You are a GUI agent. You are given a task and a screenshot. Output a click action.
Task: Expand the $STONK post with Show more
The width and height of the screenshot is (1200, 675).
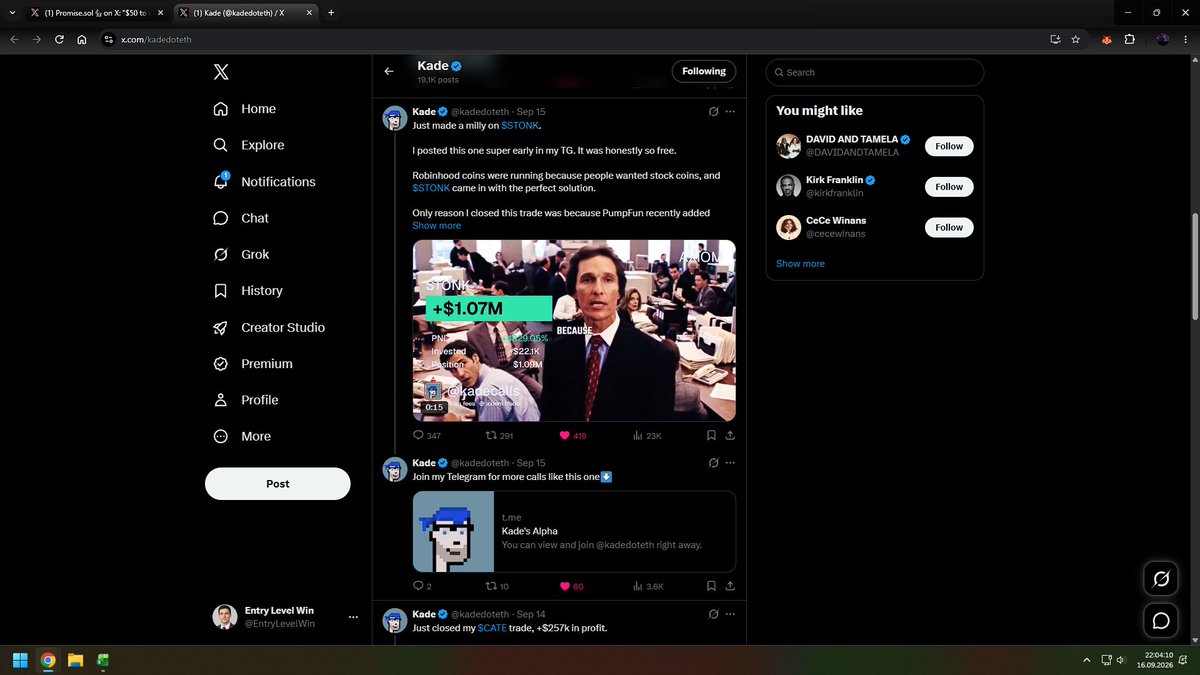(x=437, y=226)
